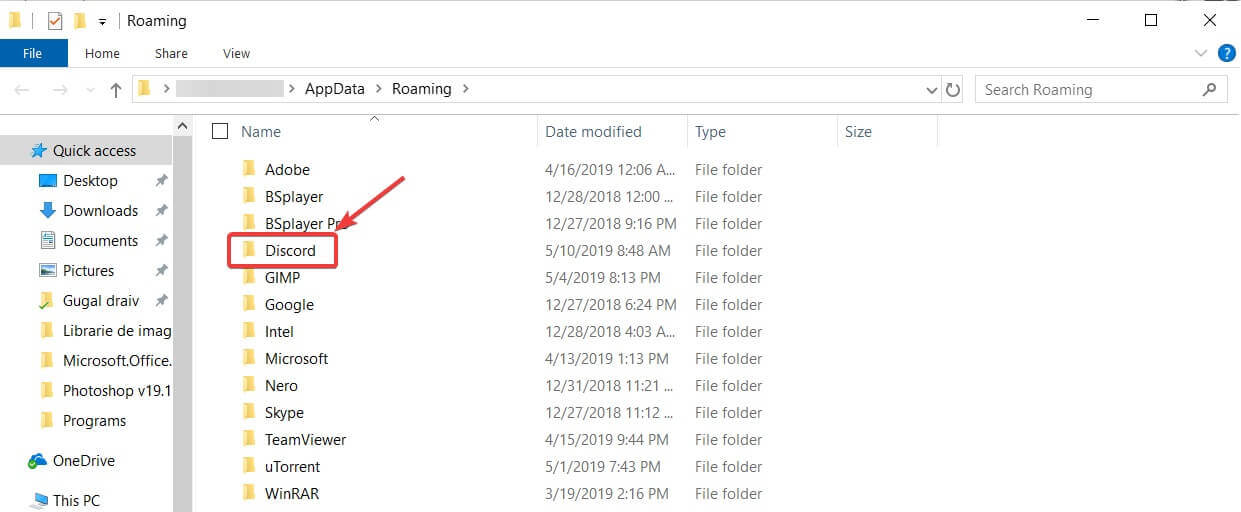The image size is (1241, 512).
Task: Click the Skype folder icon
Action: tap(249, 412)
